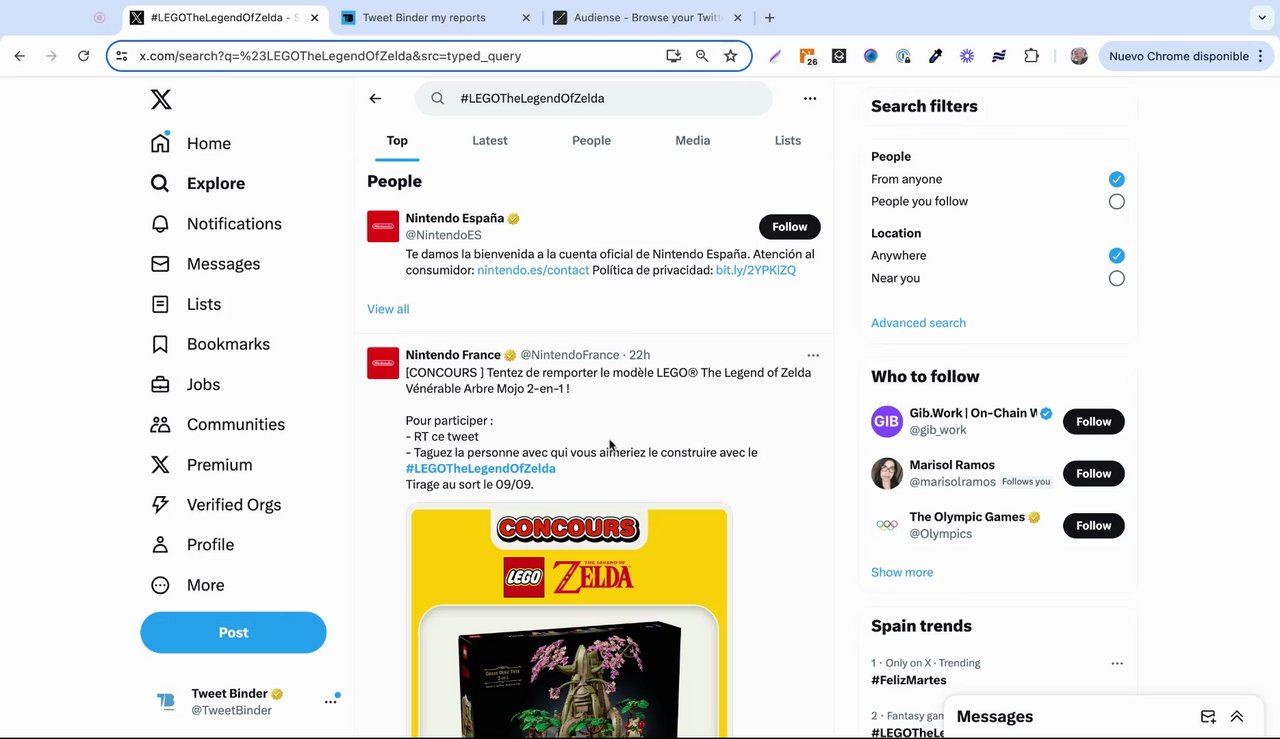
Task: Select the "People you follow" filter
Action: [x=1116, y=202]
